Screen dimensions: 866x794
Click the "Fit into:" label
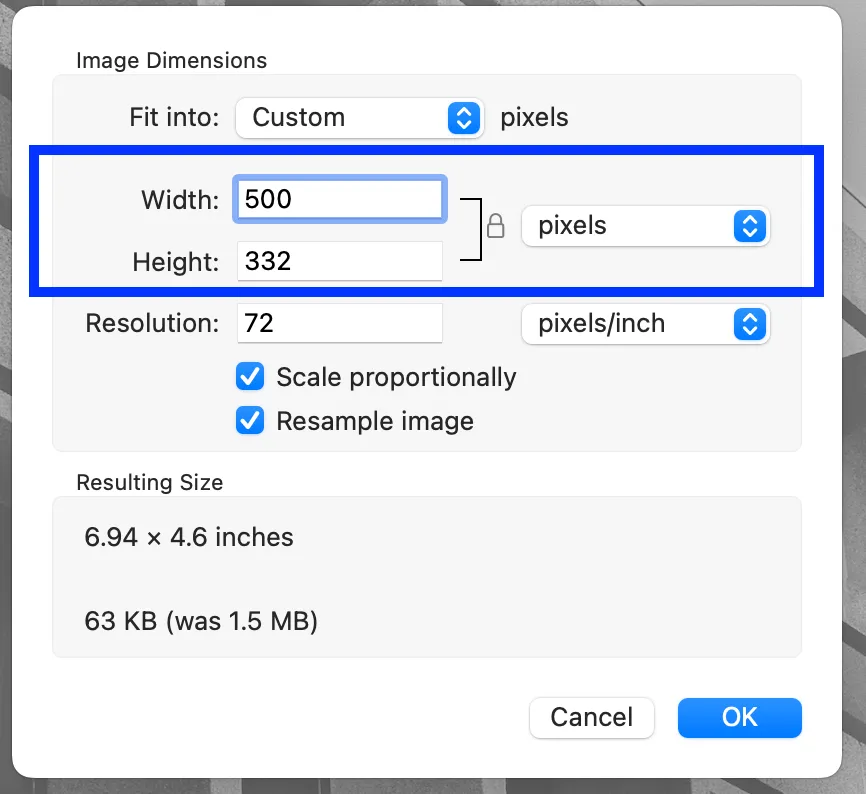tap(174, 118)
